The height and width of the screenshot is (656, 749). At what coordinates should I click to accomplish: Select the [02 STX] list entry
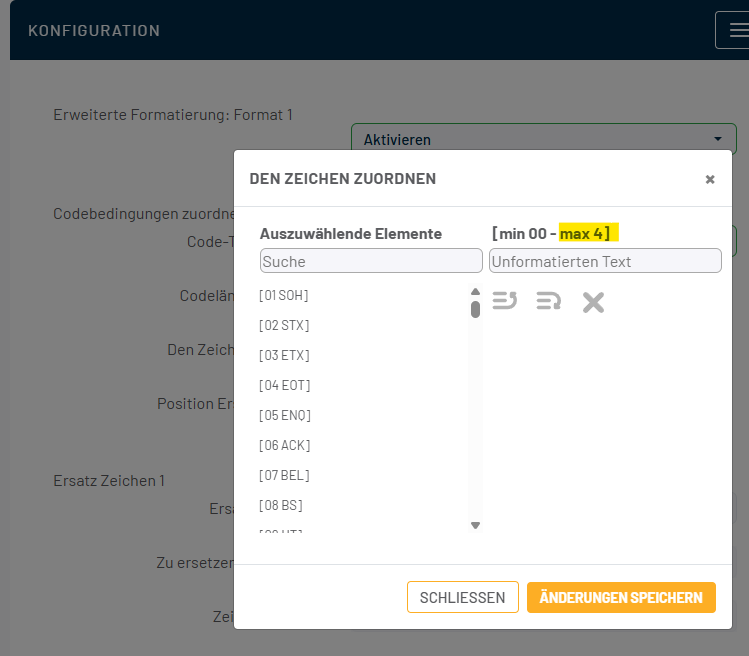(284, 325)
